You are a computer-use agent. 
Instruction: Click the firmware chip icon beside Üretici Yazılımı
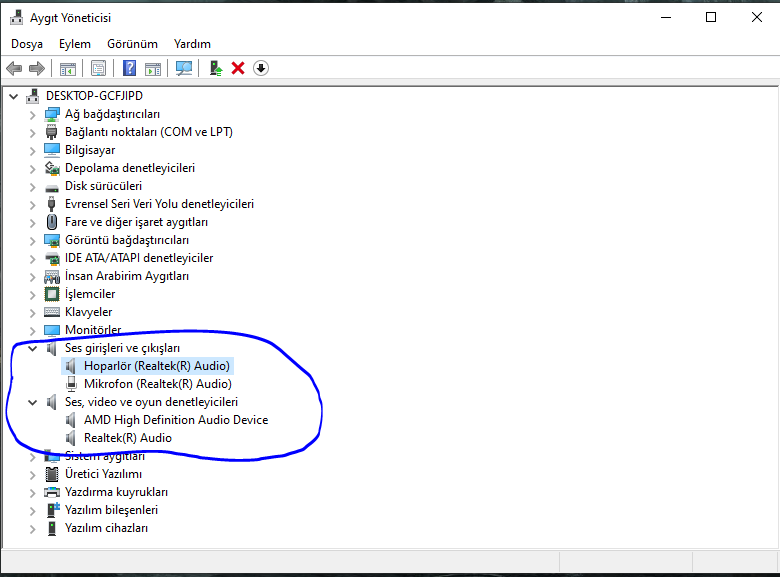[x=52, y=474]
